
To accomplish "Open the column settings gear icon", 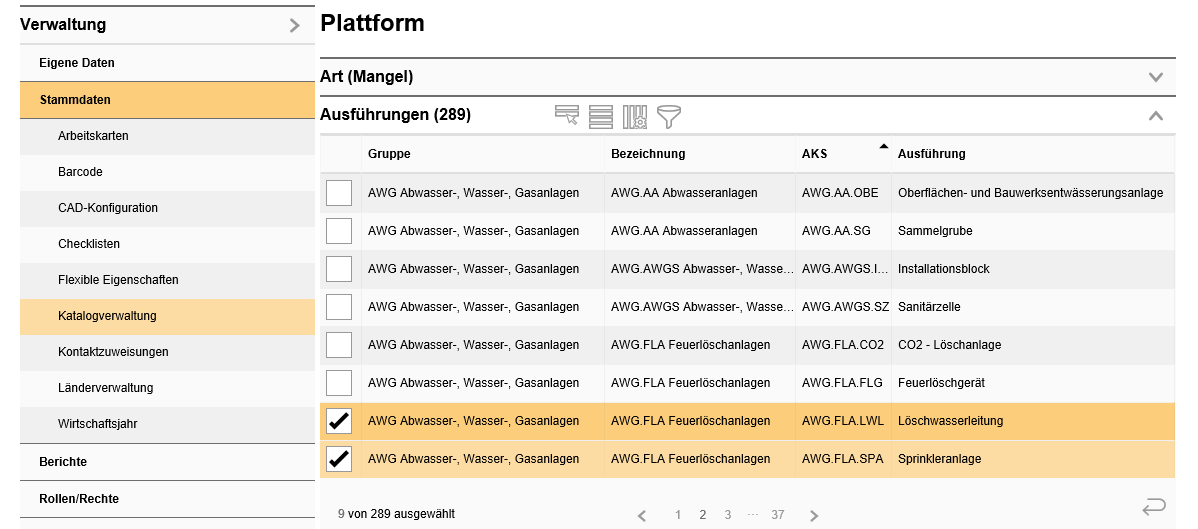I will (x=635, y=116).
